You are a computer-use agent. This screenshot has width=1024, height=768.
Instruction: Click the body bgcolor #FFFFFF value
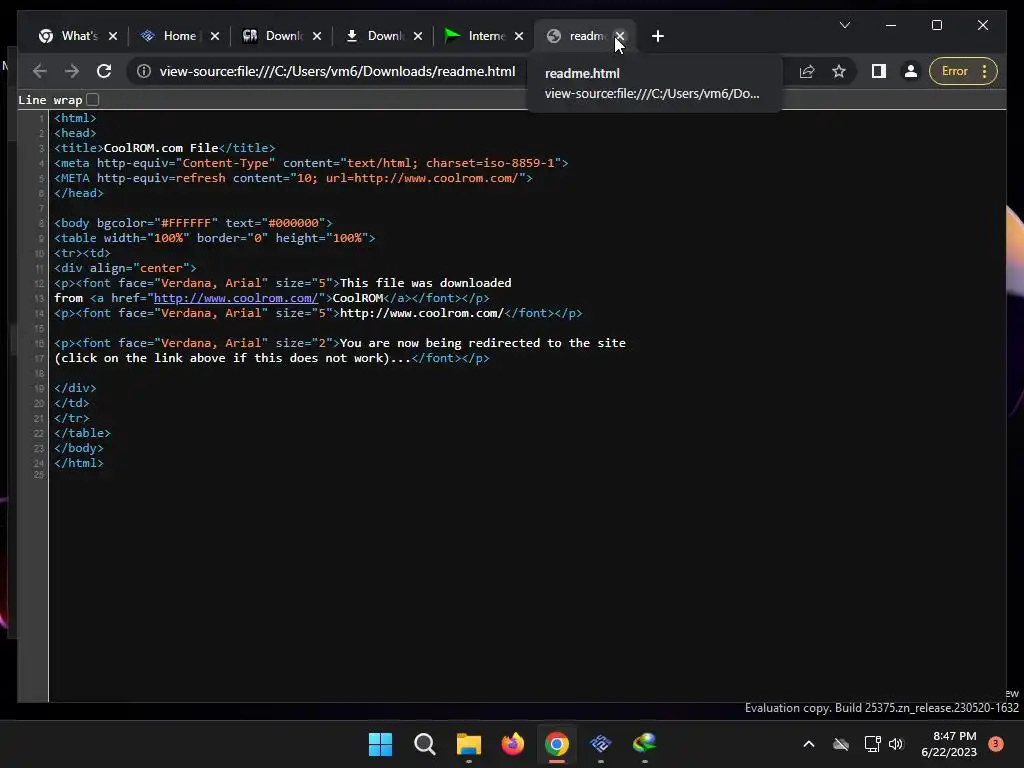click(186, 223)
